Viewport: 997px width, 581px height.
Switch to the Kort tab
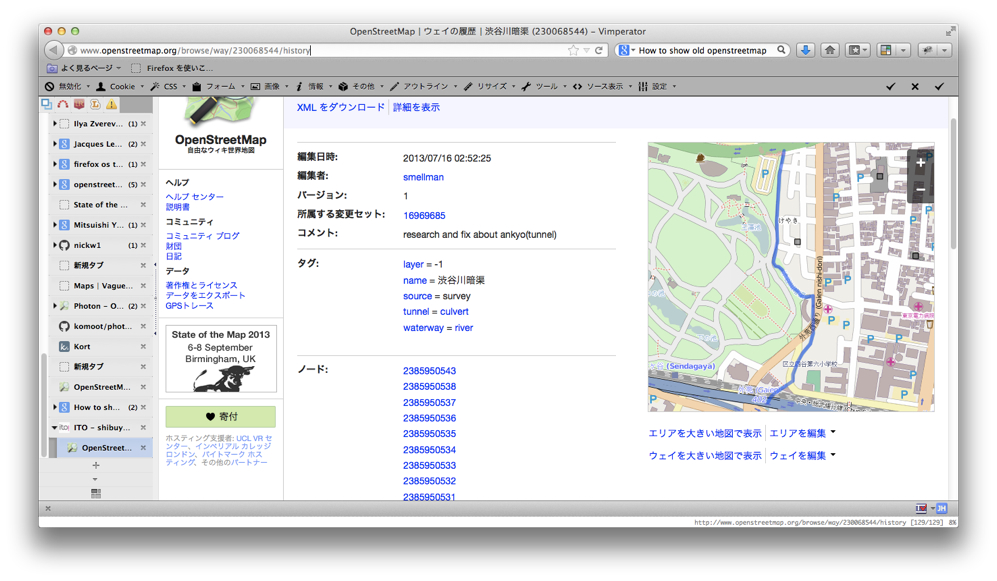point(100,346)
